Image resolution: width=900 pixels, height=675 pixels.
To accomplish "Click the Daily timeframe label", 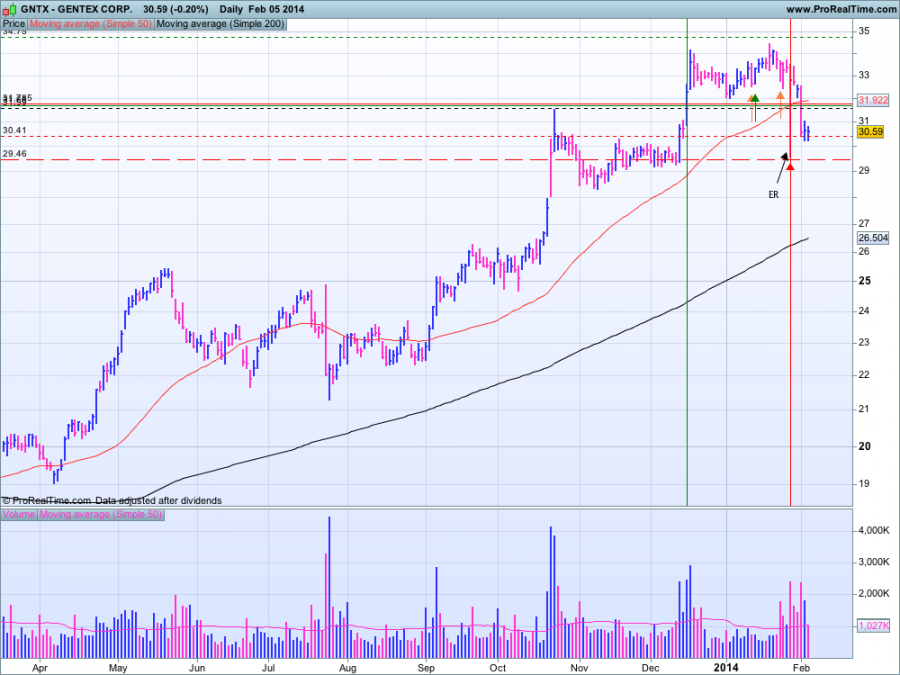I will (231, 9).
